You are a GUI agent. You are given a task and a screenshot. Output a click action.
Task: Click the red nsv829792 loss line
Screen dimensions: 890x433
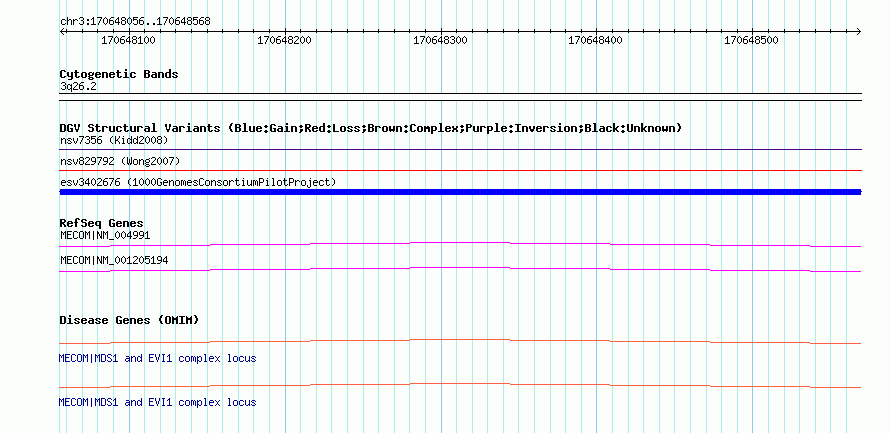460,170
